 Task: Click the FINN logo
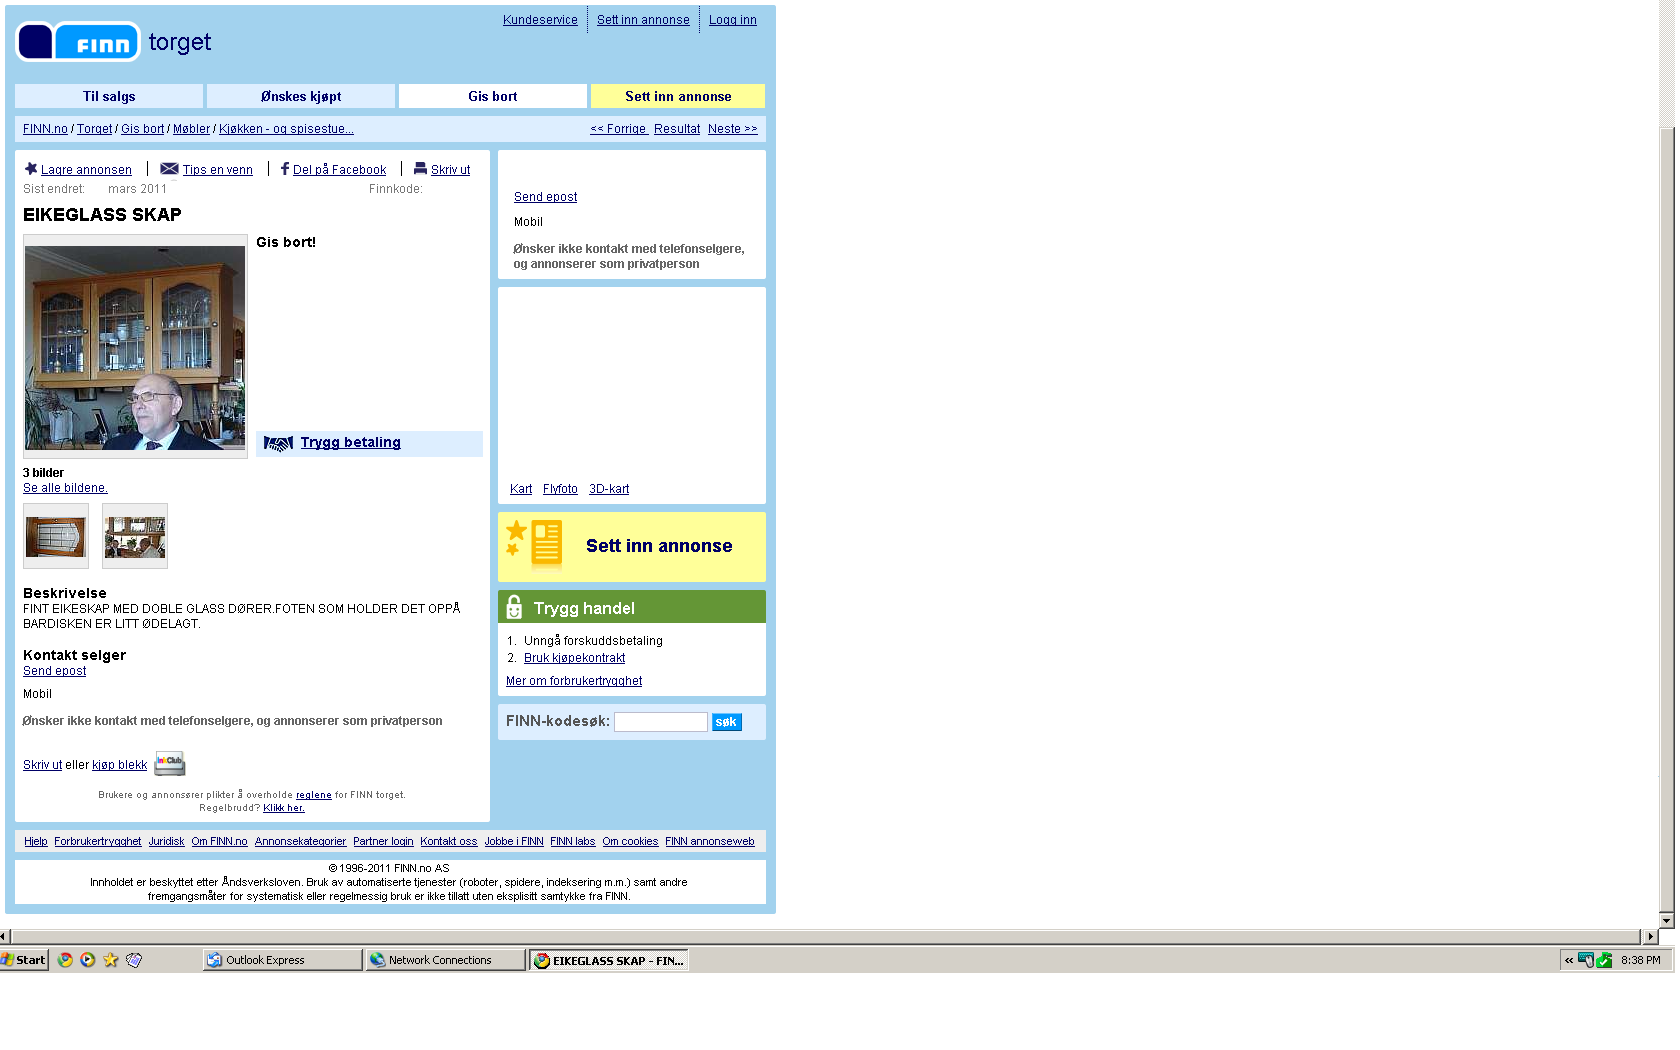[x=78, y=42]
